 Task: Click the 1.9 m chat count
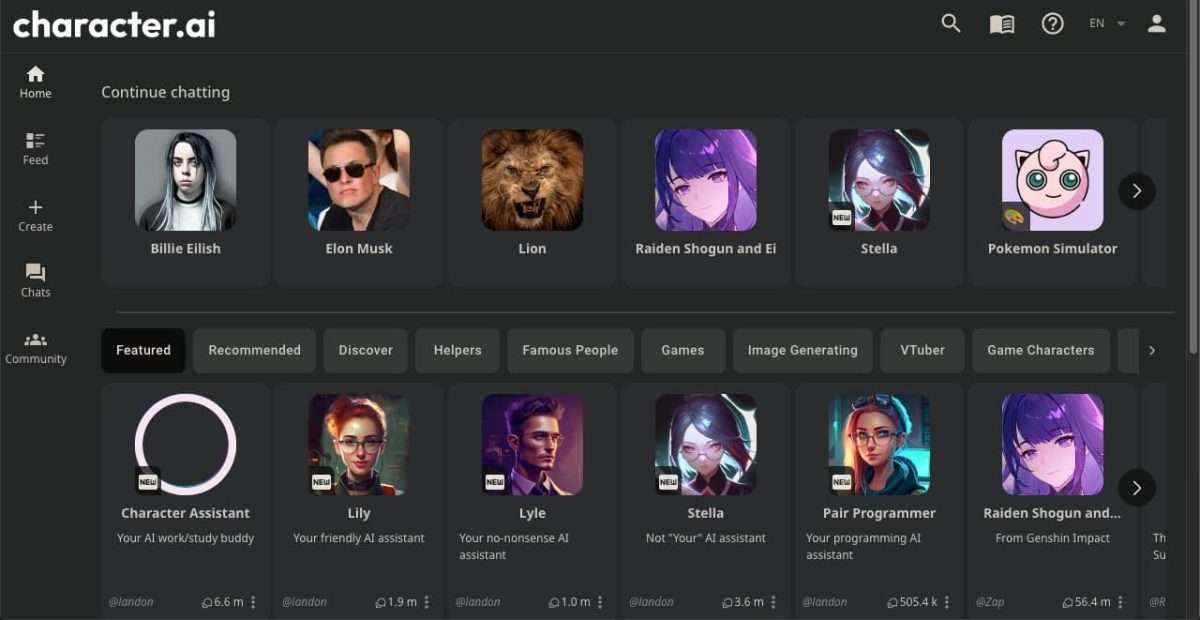(x=396, y=602)
